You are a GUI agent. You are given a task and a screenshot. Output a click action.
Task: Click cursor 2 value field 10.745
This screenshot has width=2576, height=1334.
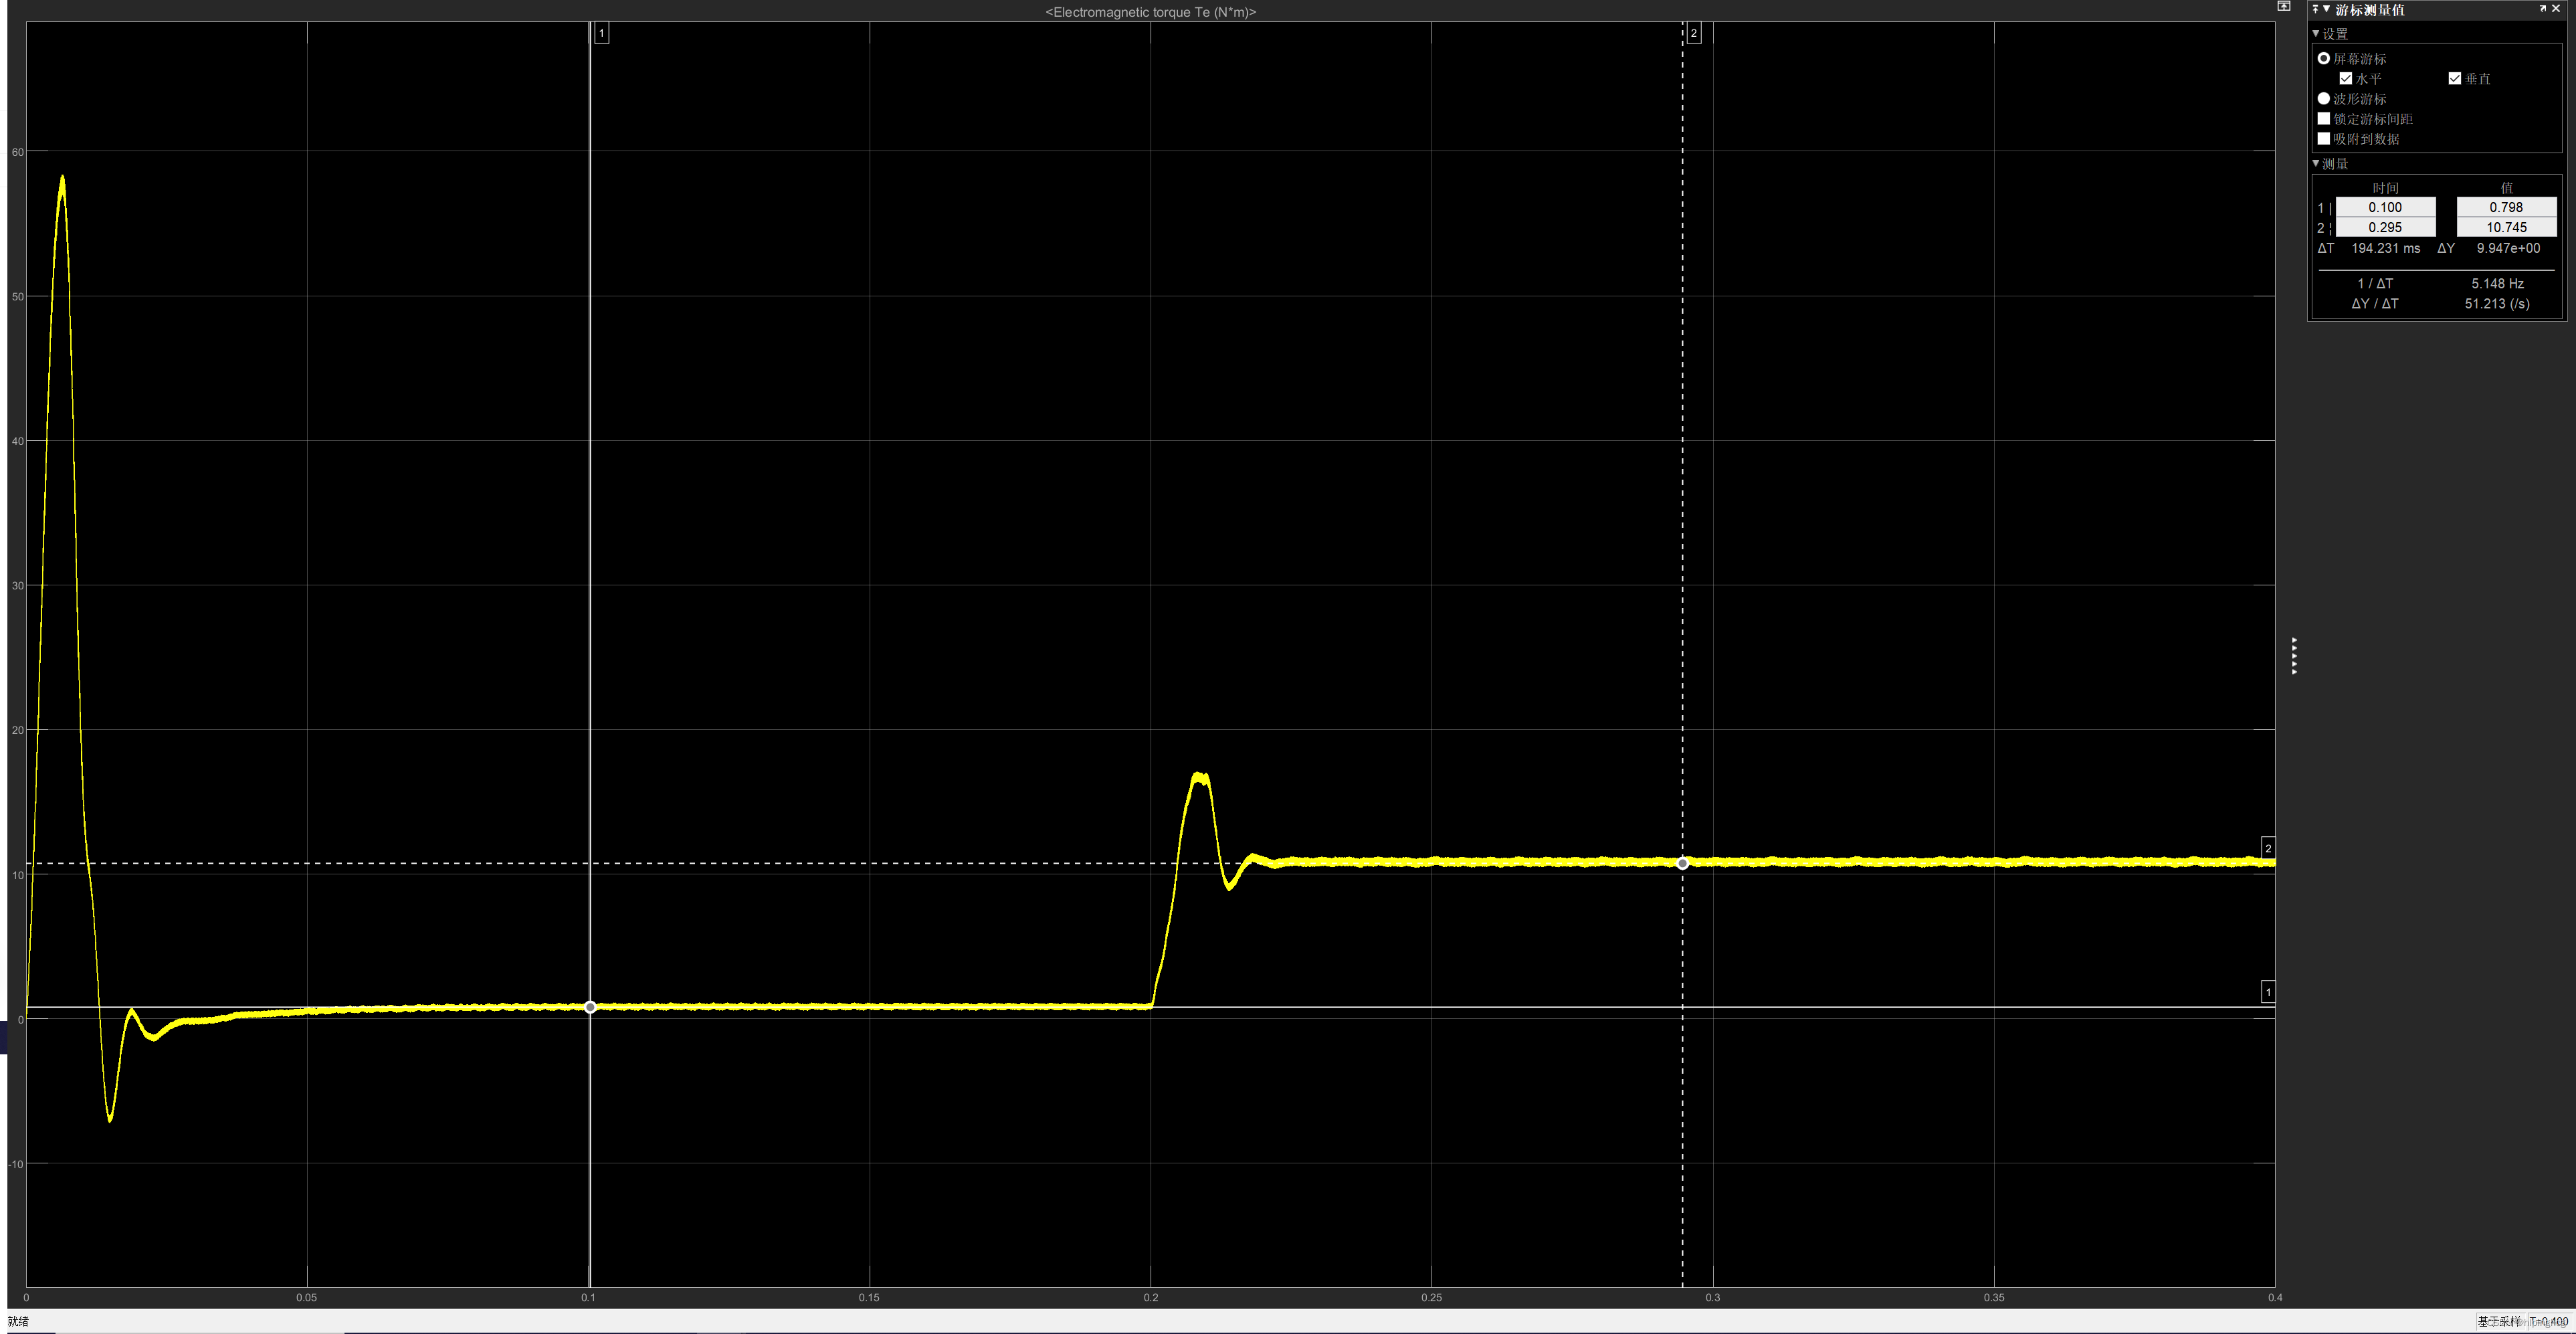pyautogui.click(x=2506, y=228)
